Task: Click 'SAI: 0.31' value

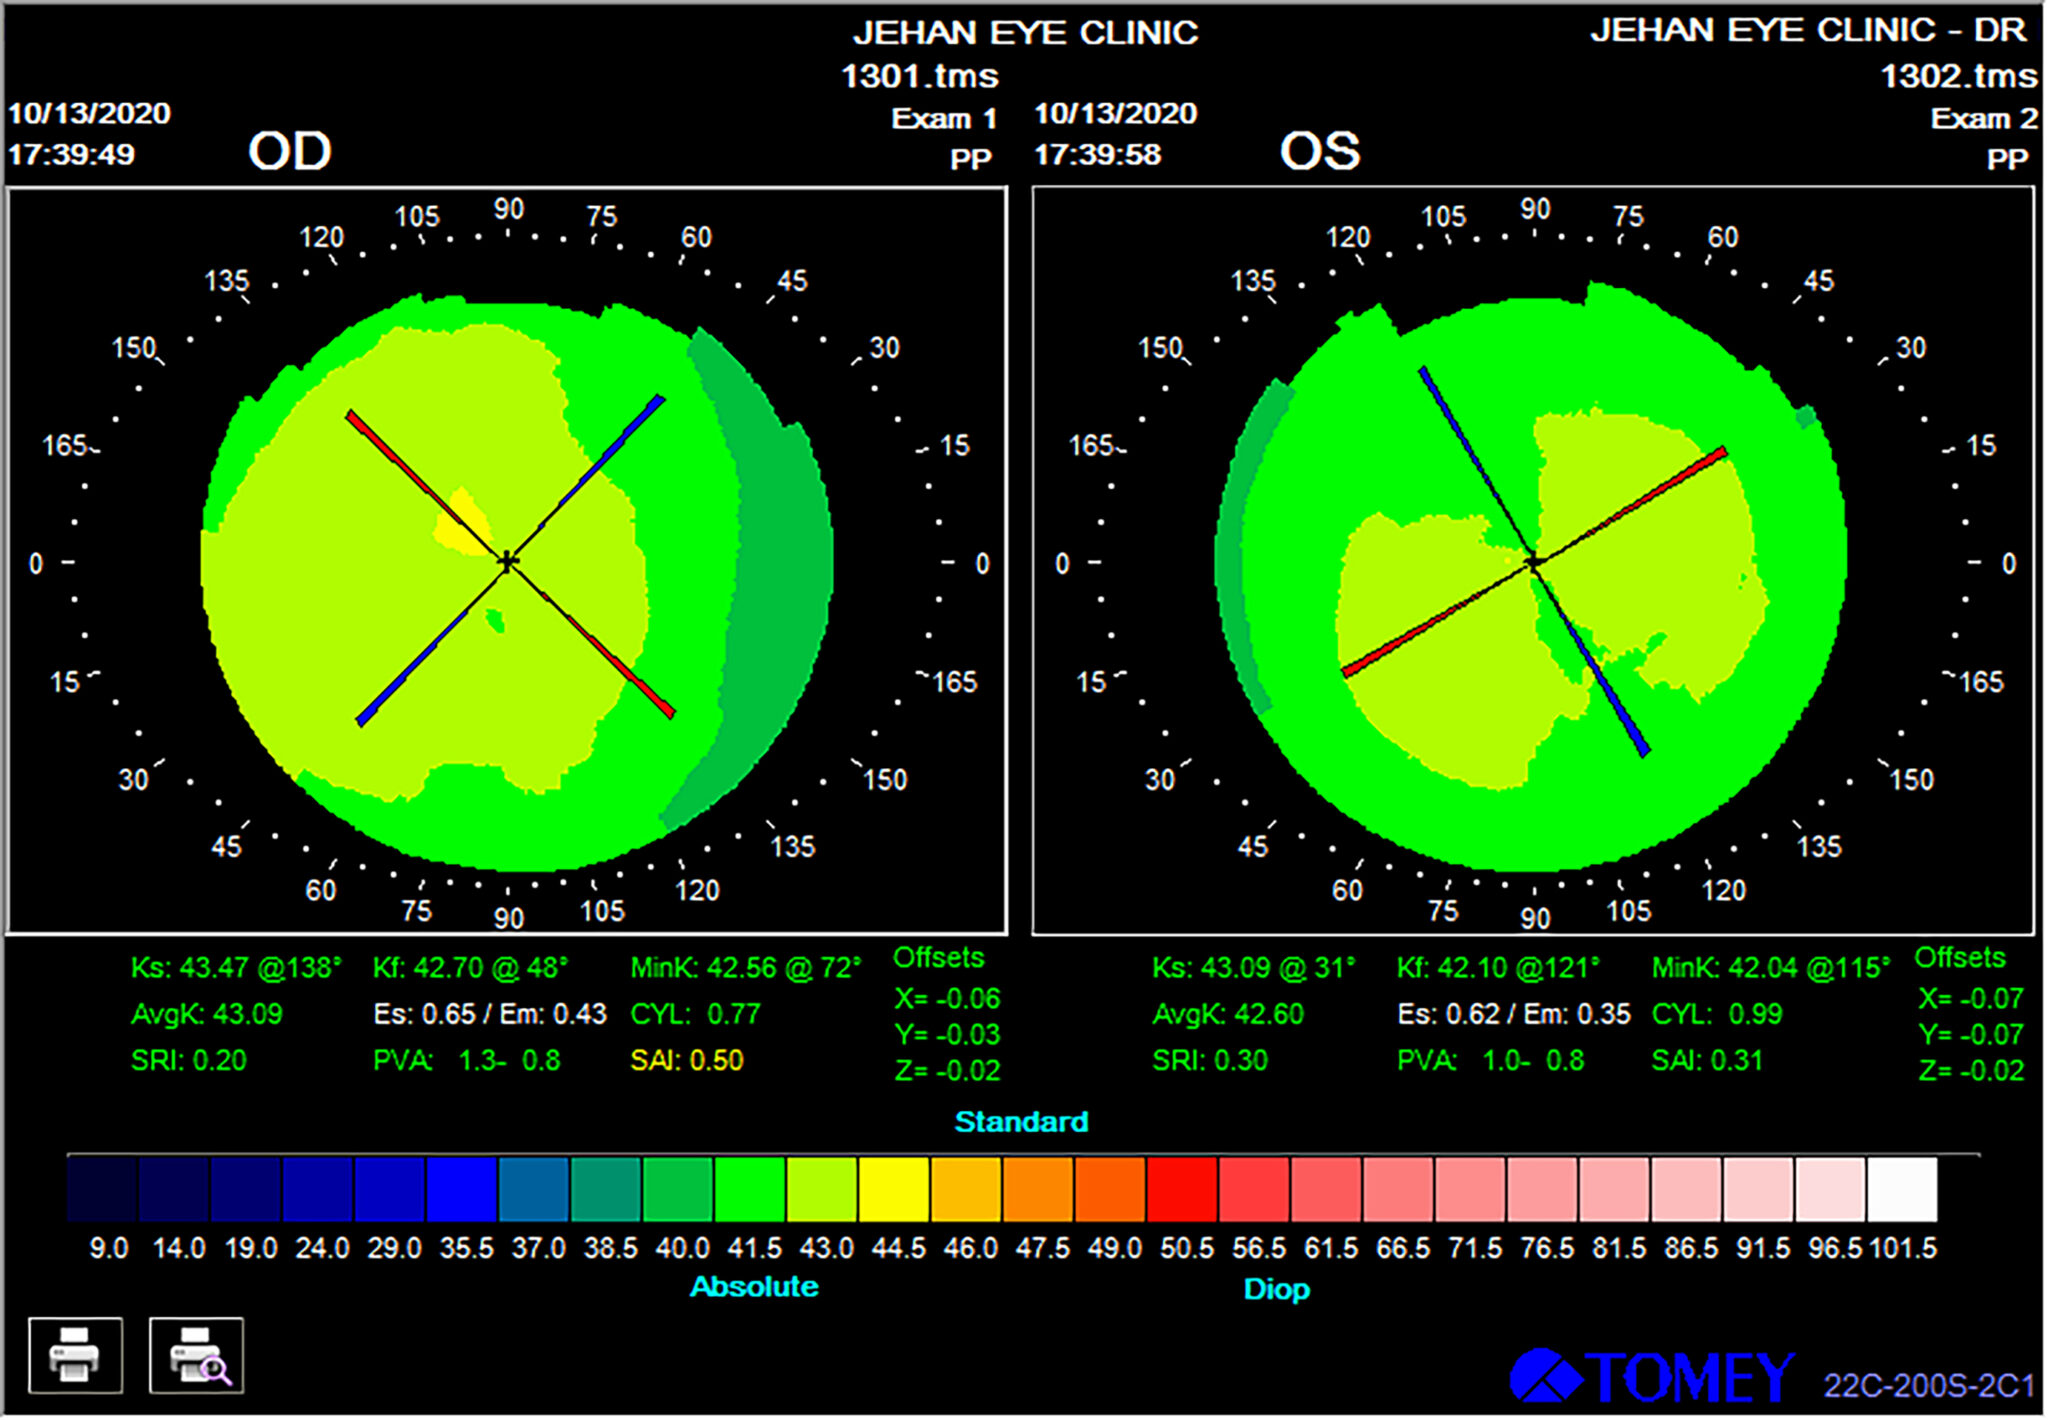Action: pos(1707,1060)
